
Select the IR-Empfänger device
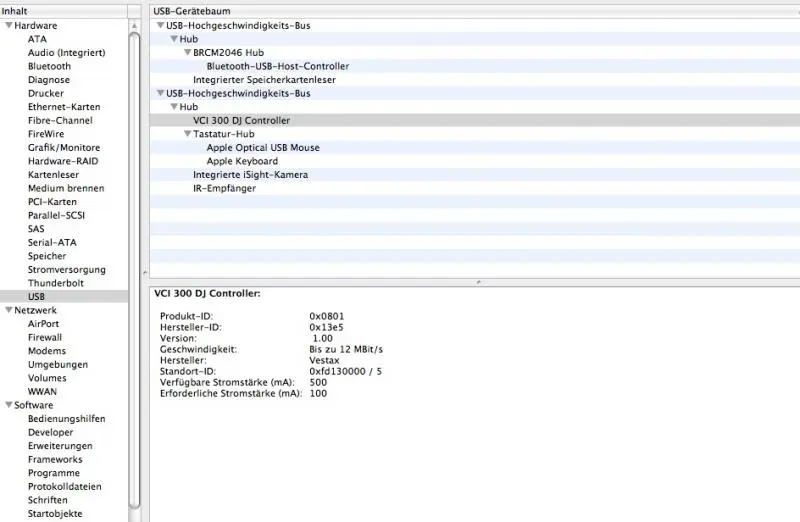coord(224,188)
